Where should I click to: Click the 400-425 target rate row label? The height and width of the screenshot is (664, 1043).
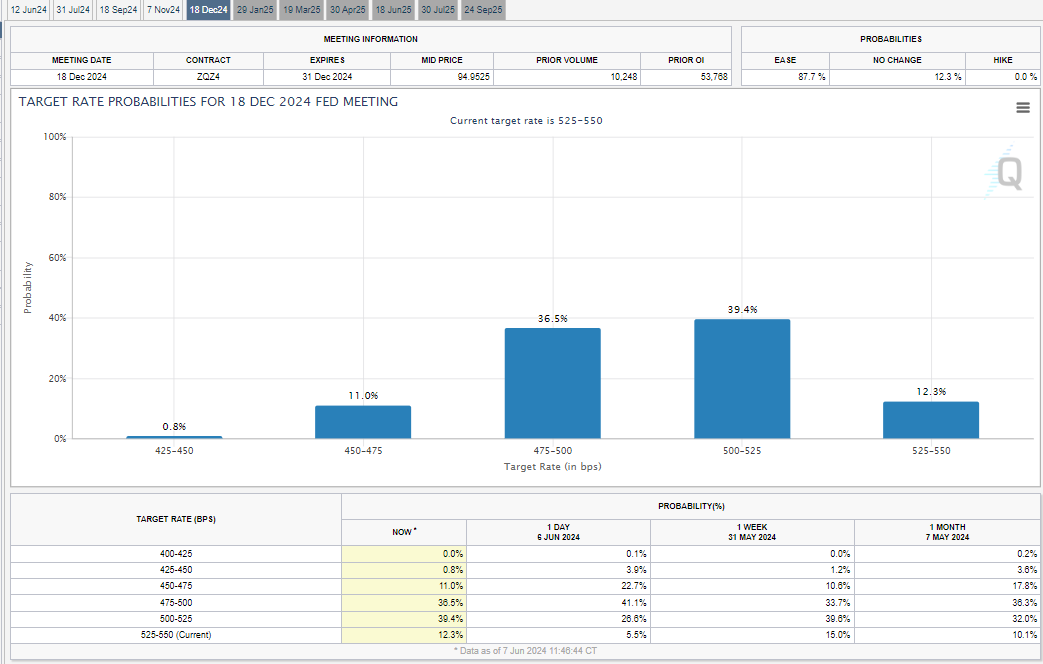[176, 554]
